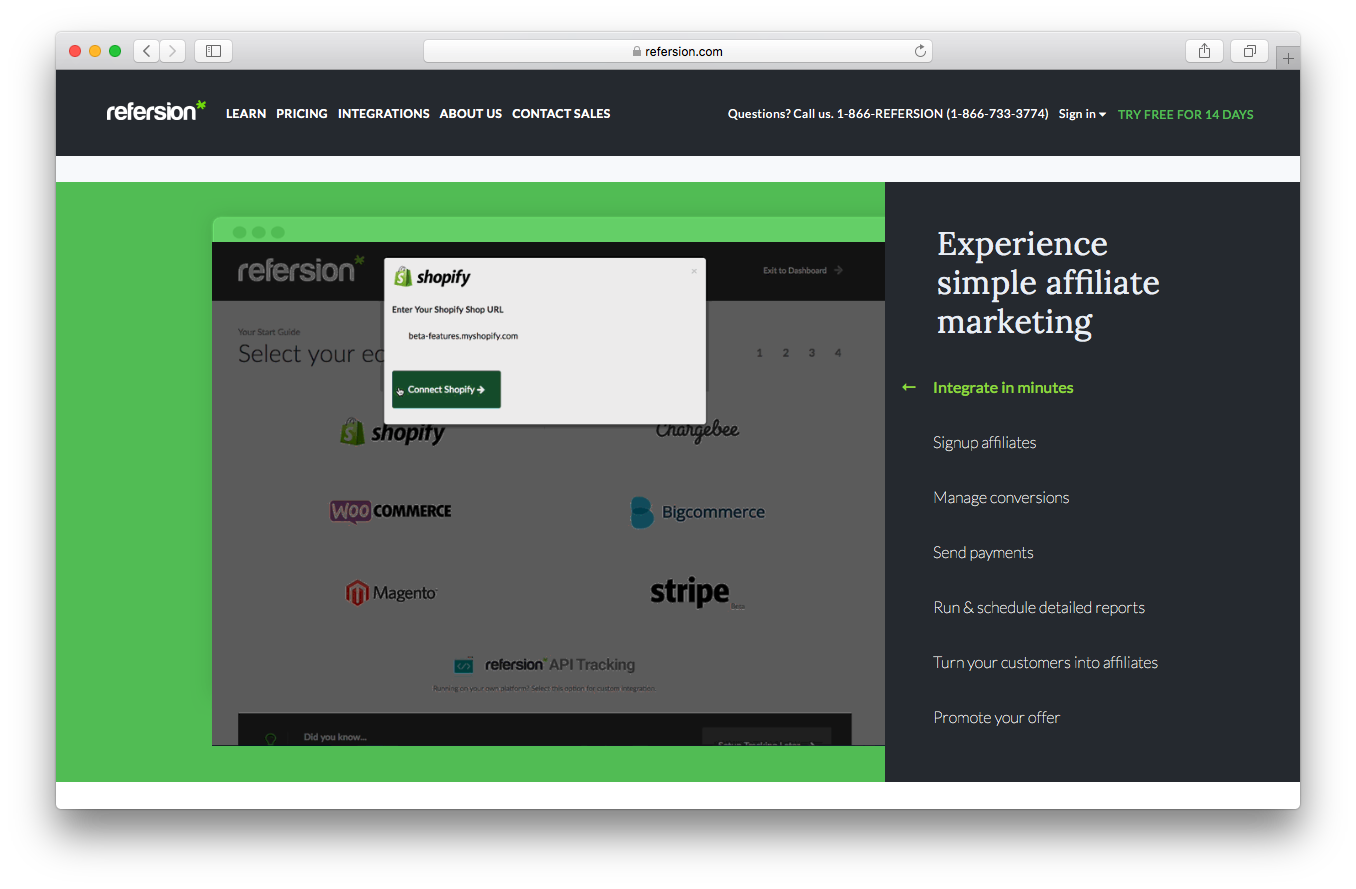This screenshot has height=889, width=1356.
Task: Click TRY FREE FOR 14 DAYS
Action: 1185,114
